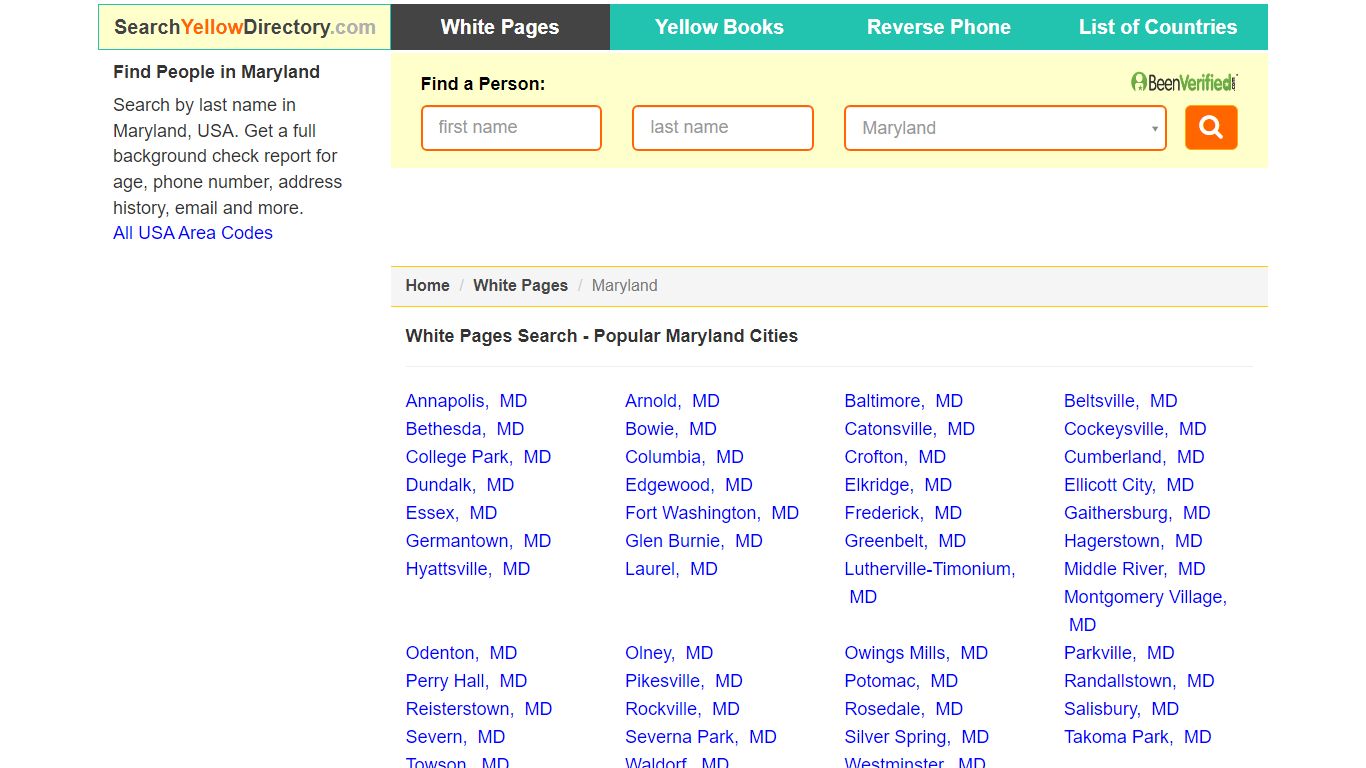Viewport: 1366px width, 768px height.
Task: Open College Park, MD listing
Action: click(x=478, y=457)
